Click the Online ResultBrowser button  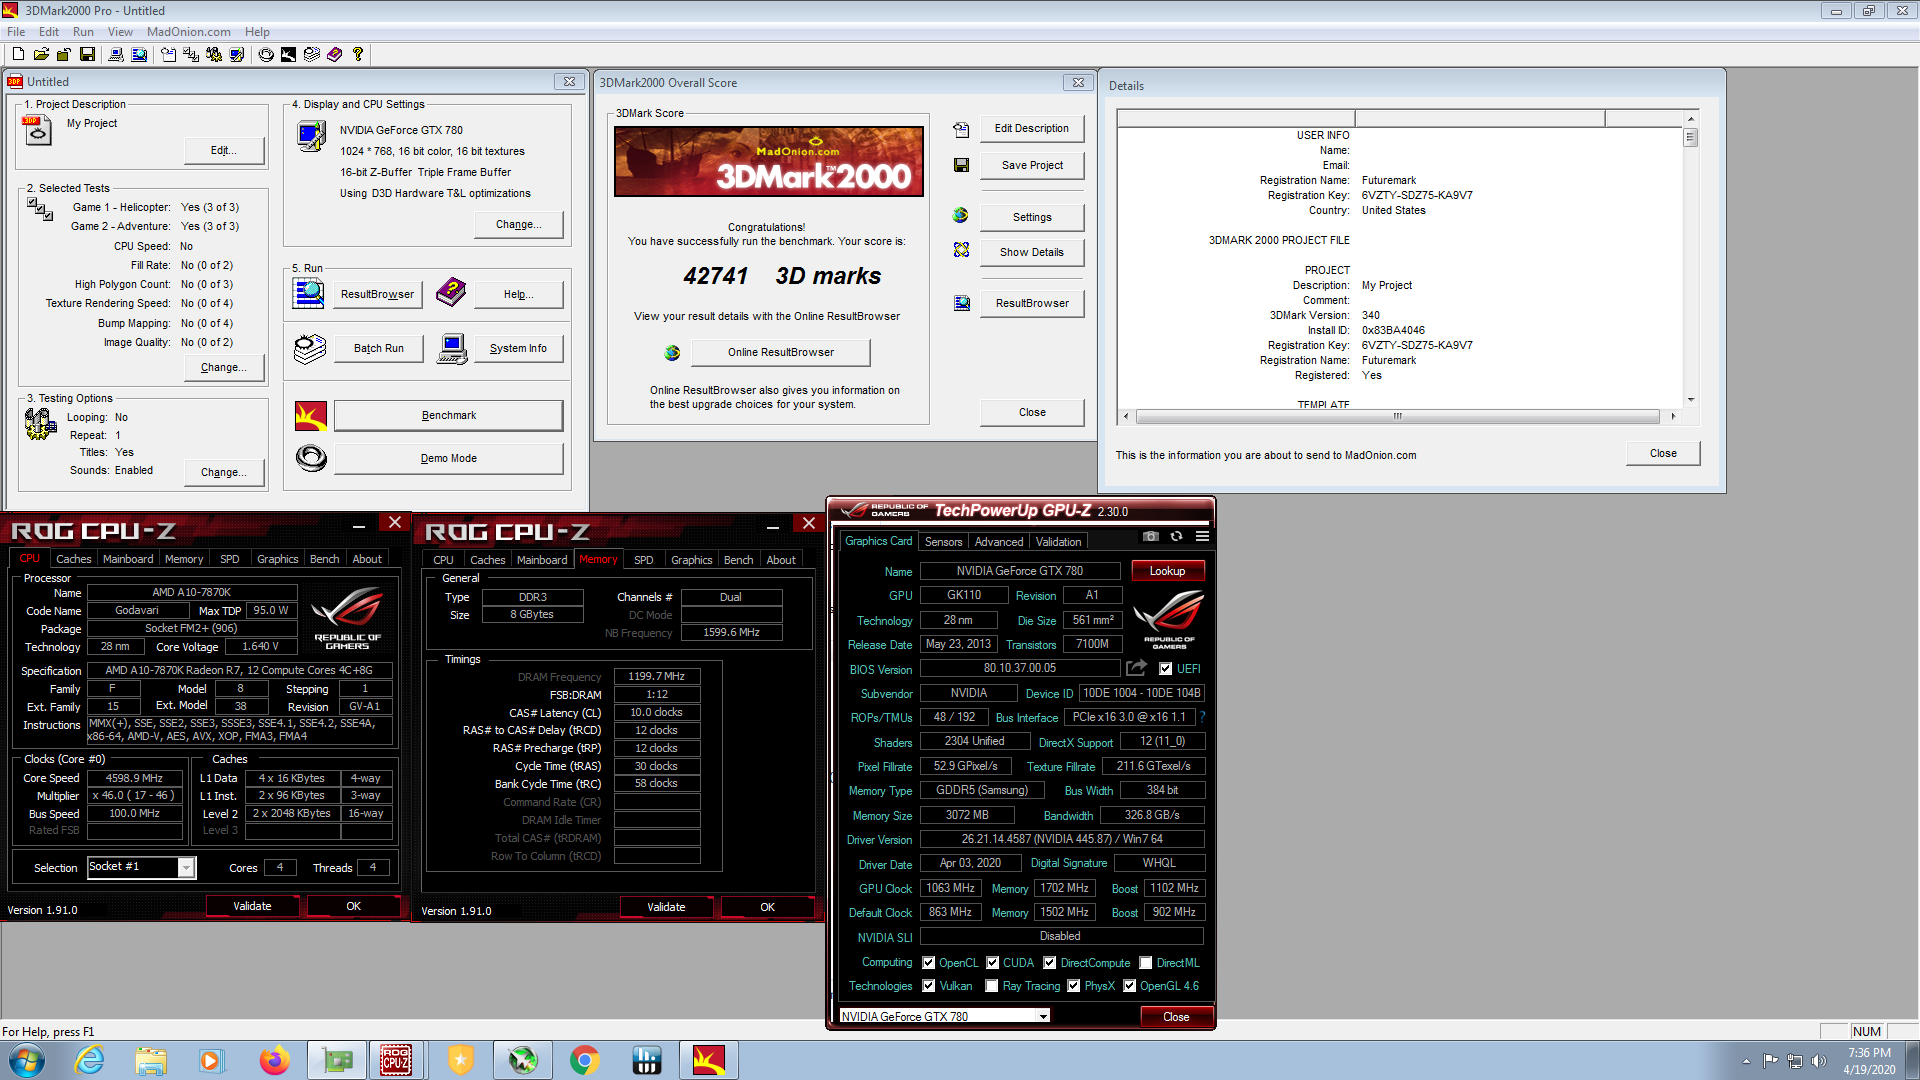[780, 352]
